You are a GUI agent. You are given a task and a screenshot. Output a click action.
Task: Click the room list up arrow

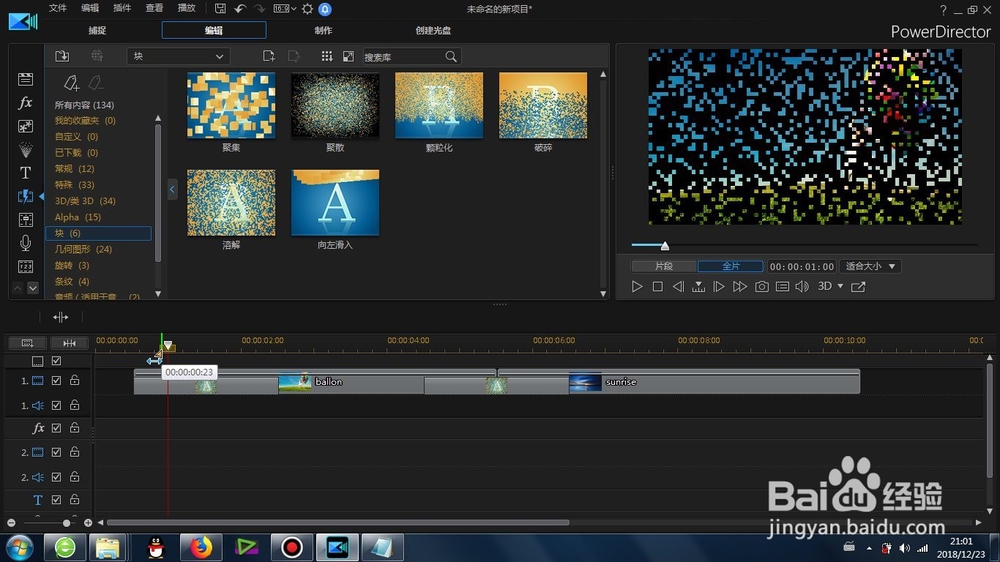pos(18,288)
